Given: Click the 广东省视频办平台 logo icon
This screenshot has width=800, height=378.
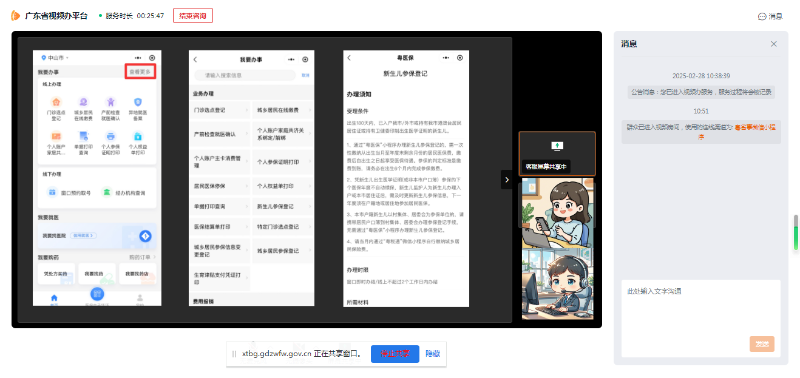Looking at the screenshot, I should (16, 16).
